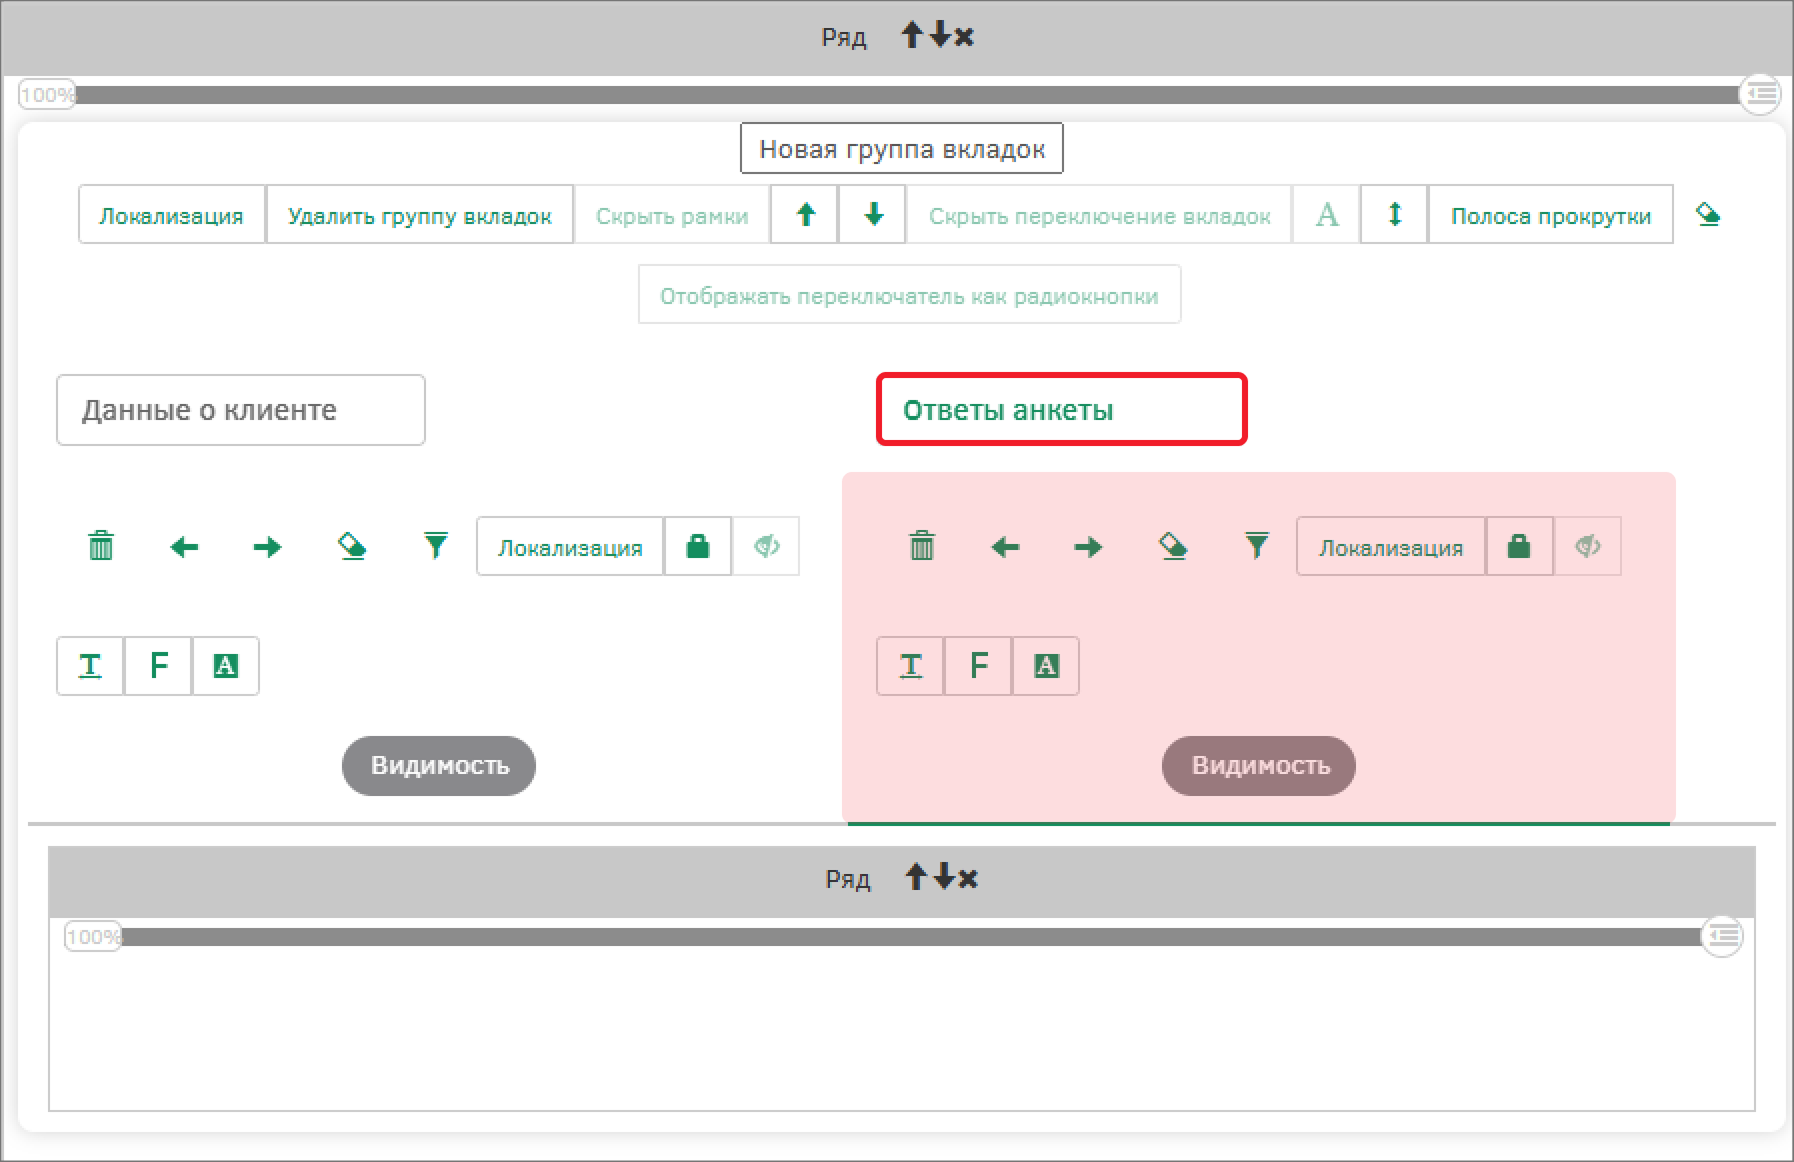Image resolution: width=1794 pixels, height=1162 pixels.
Task: Open the vertical resize height option in tab toolbar
Action: tap(1394, 214)
